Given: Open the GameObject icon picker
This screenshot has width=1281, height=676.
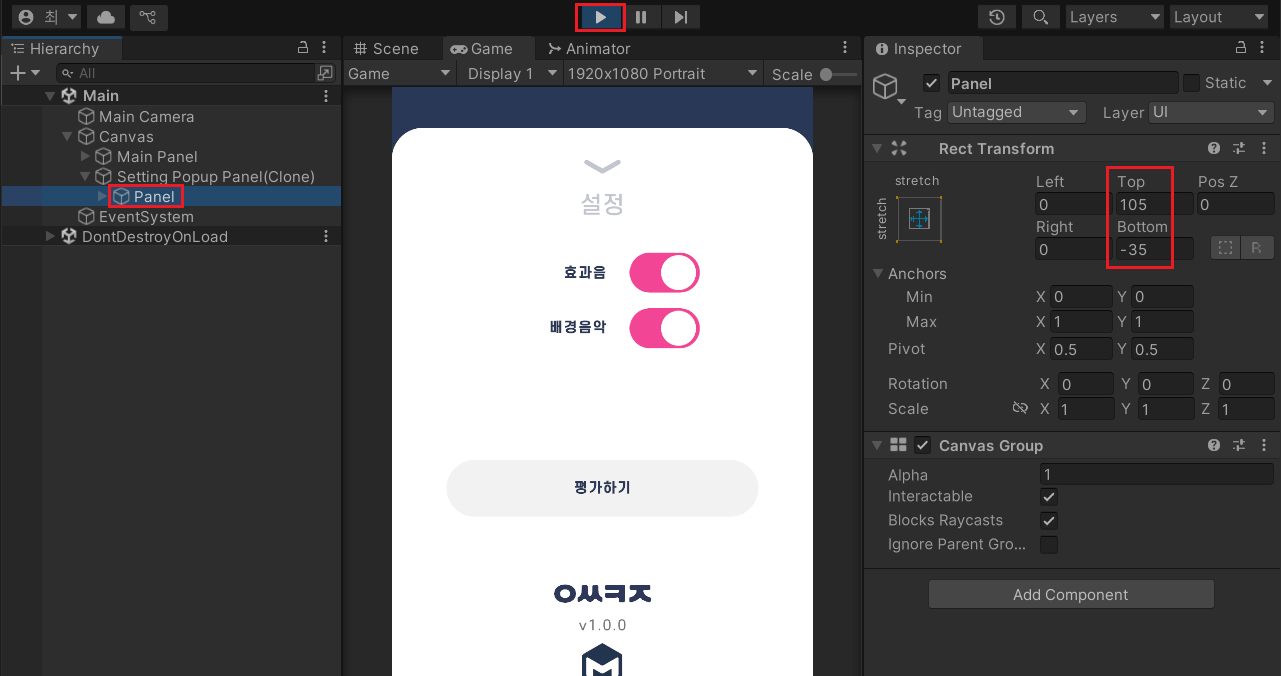Looking at the screenshot, I should (x=889, y=88).
